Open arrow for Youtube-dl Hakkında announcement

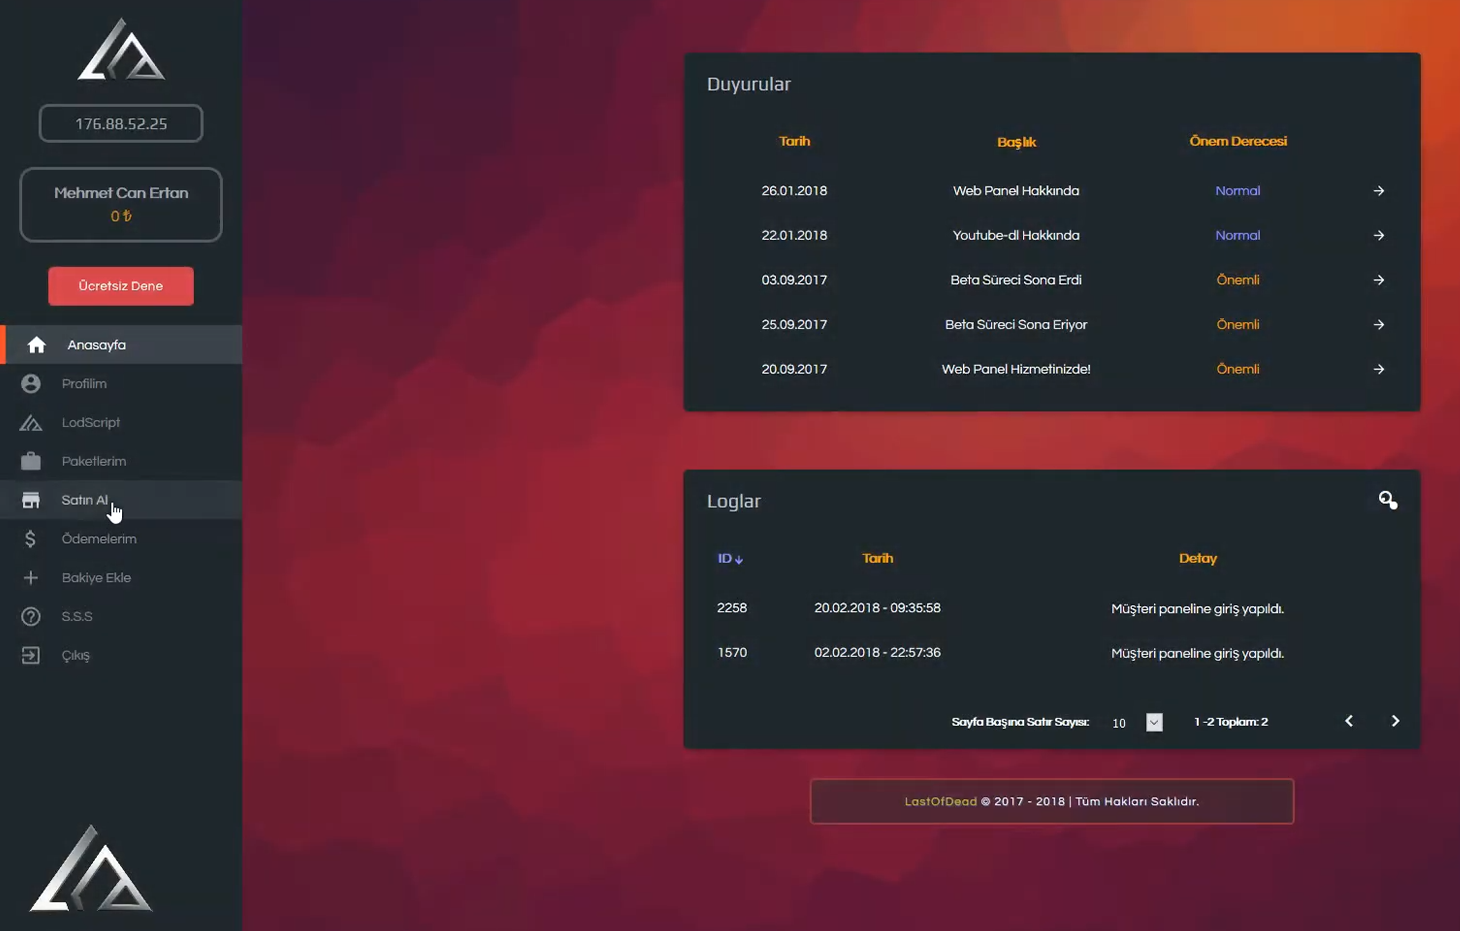tap(1379, 236)
